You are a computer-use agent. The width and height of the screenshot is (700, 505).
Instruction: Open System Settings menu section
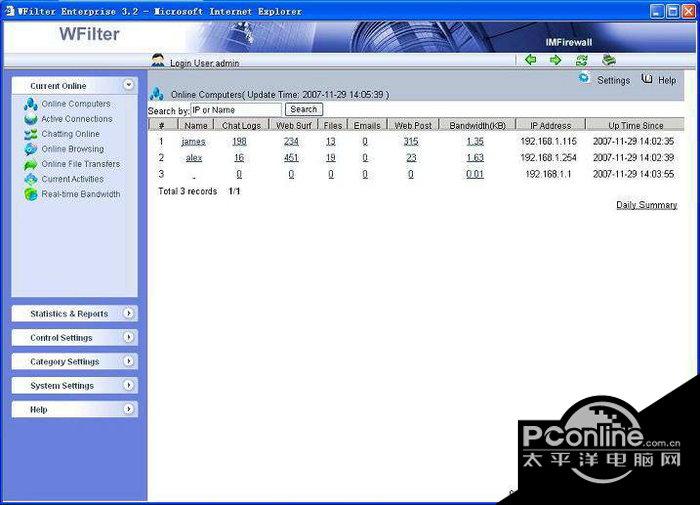pos(75,385)
